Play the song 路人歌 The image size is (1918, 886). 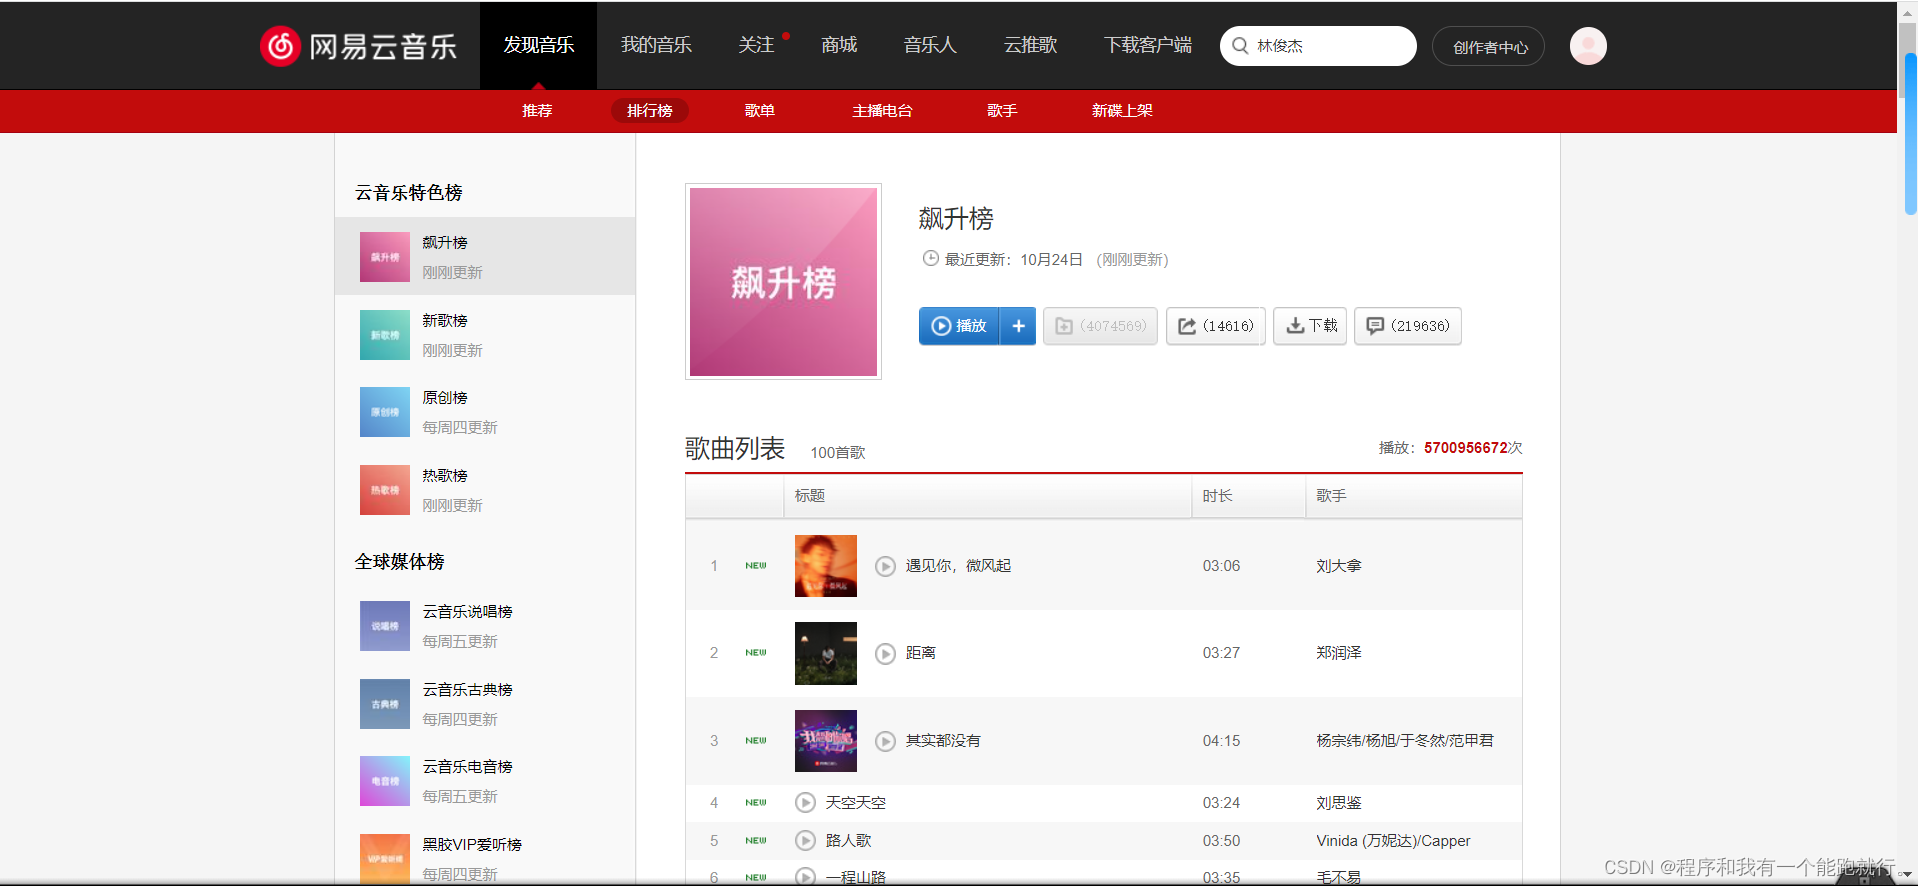point(805,841)
